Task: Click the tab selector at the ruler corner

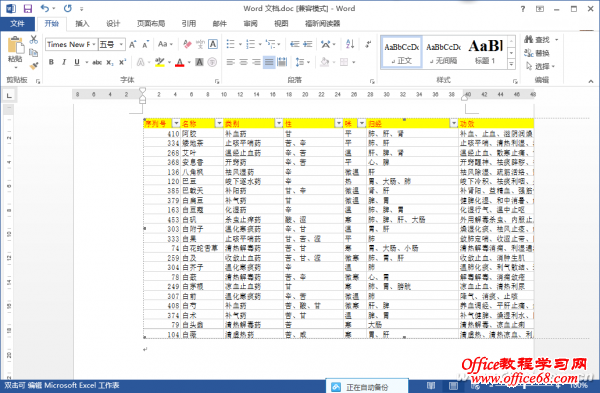Action: point(9,95)
